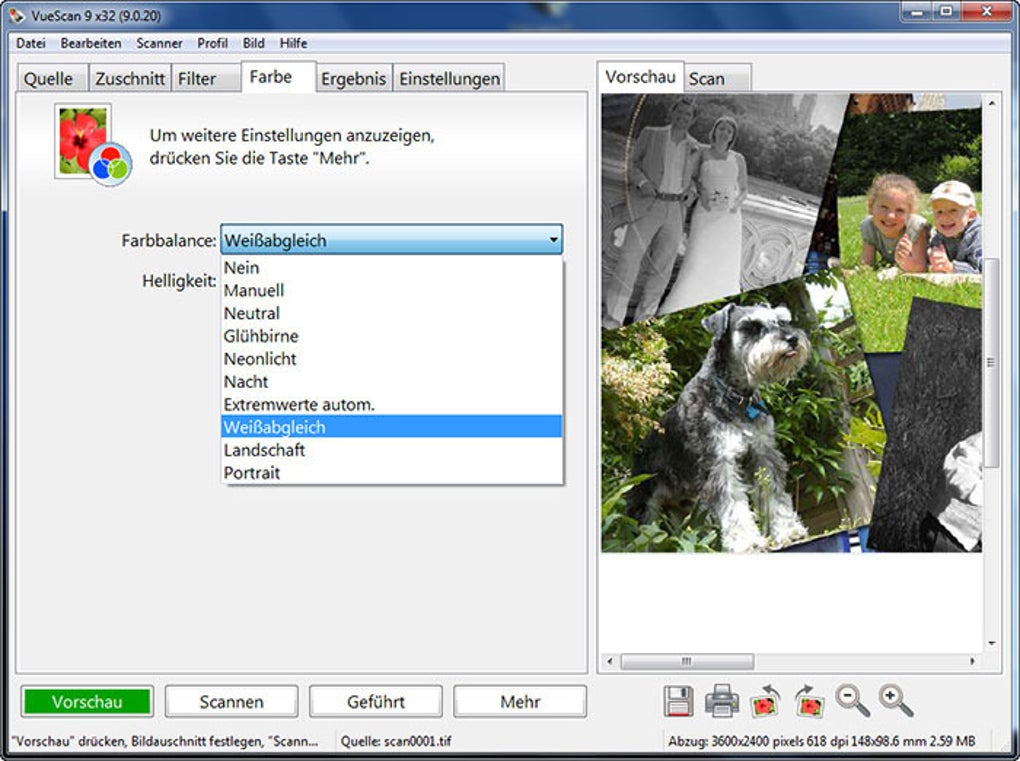Choose Neutral color balance option
The width and height of the screenshot is (1020, 761).
(392, 313)
